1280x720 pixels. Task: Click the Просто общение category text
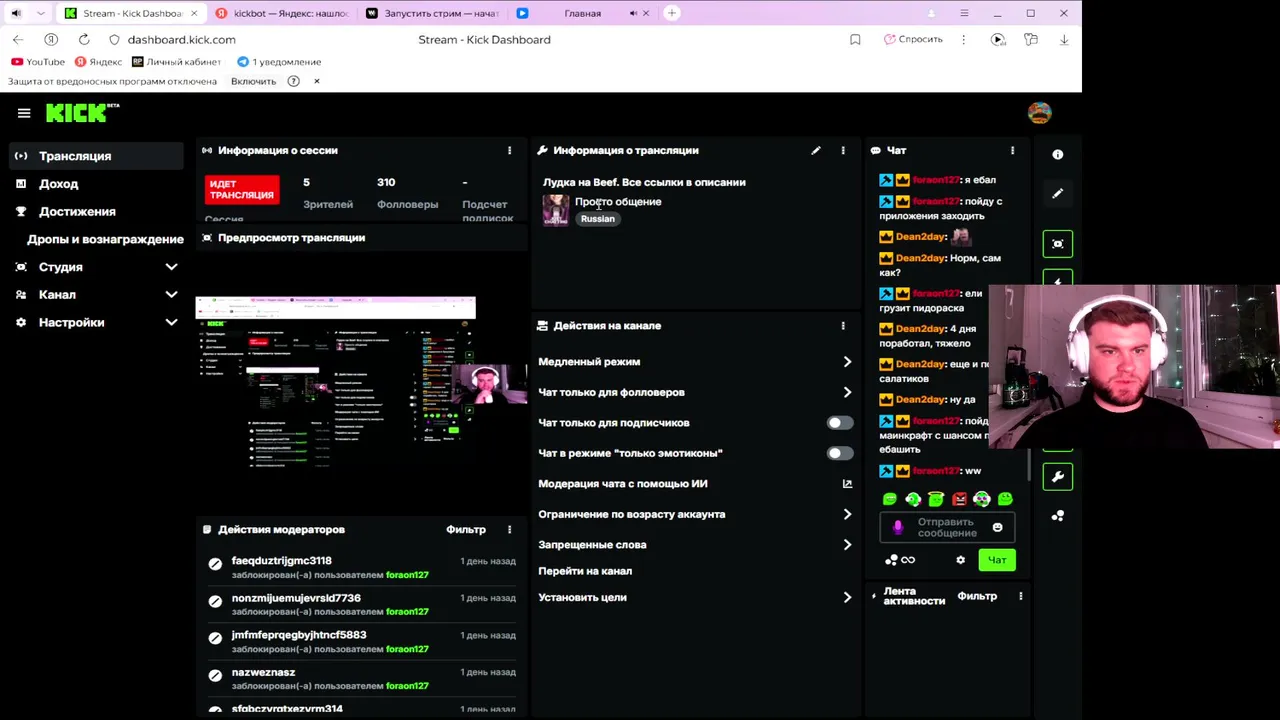coord(618,202)
